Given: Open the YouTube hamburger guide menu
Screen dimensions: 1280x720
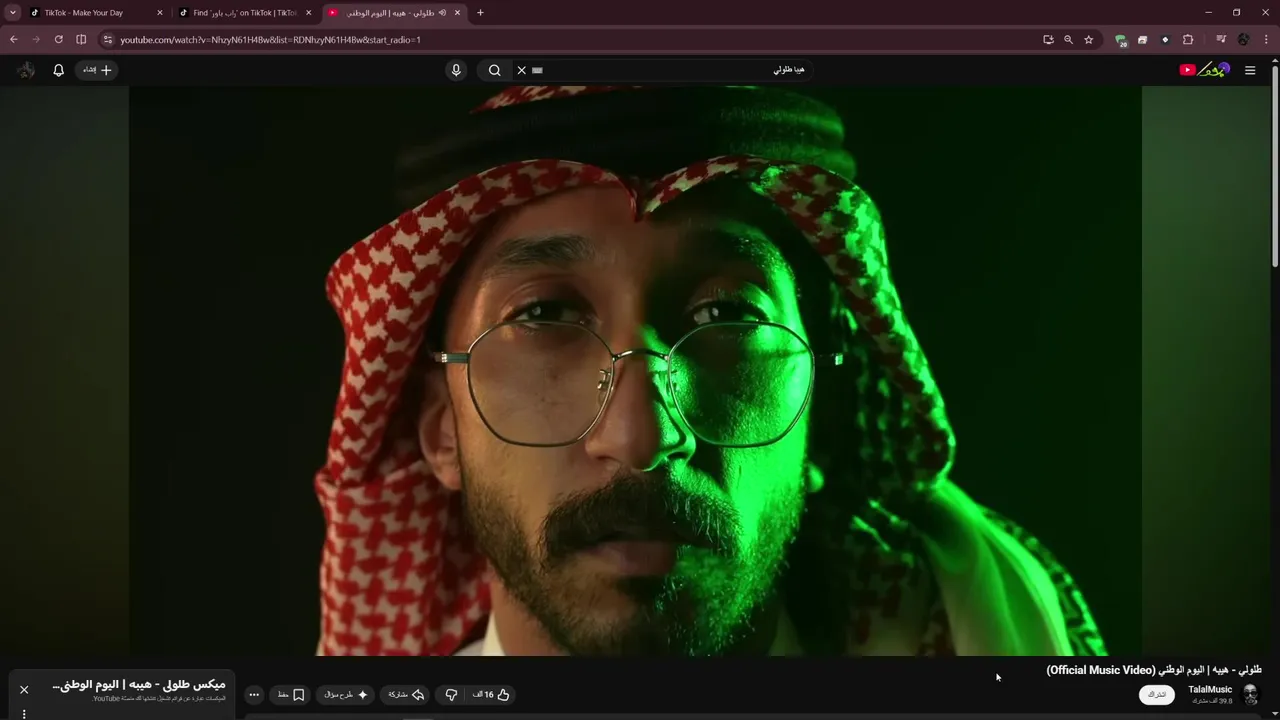Looking at the screenshot, I should (x=1250, y=70).
